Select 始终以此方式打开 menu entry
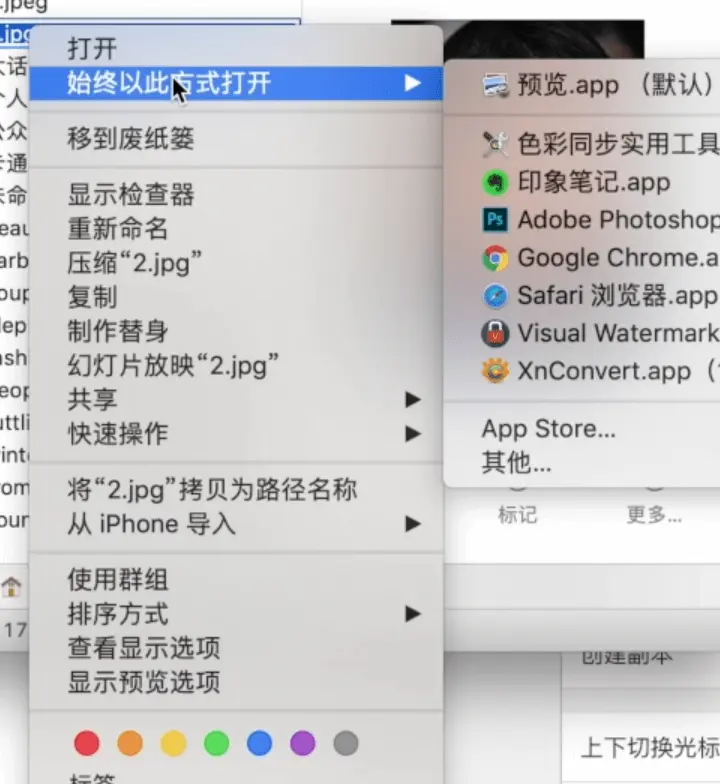This screenshot has height=784, width=720. 236,83
